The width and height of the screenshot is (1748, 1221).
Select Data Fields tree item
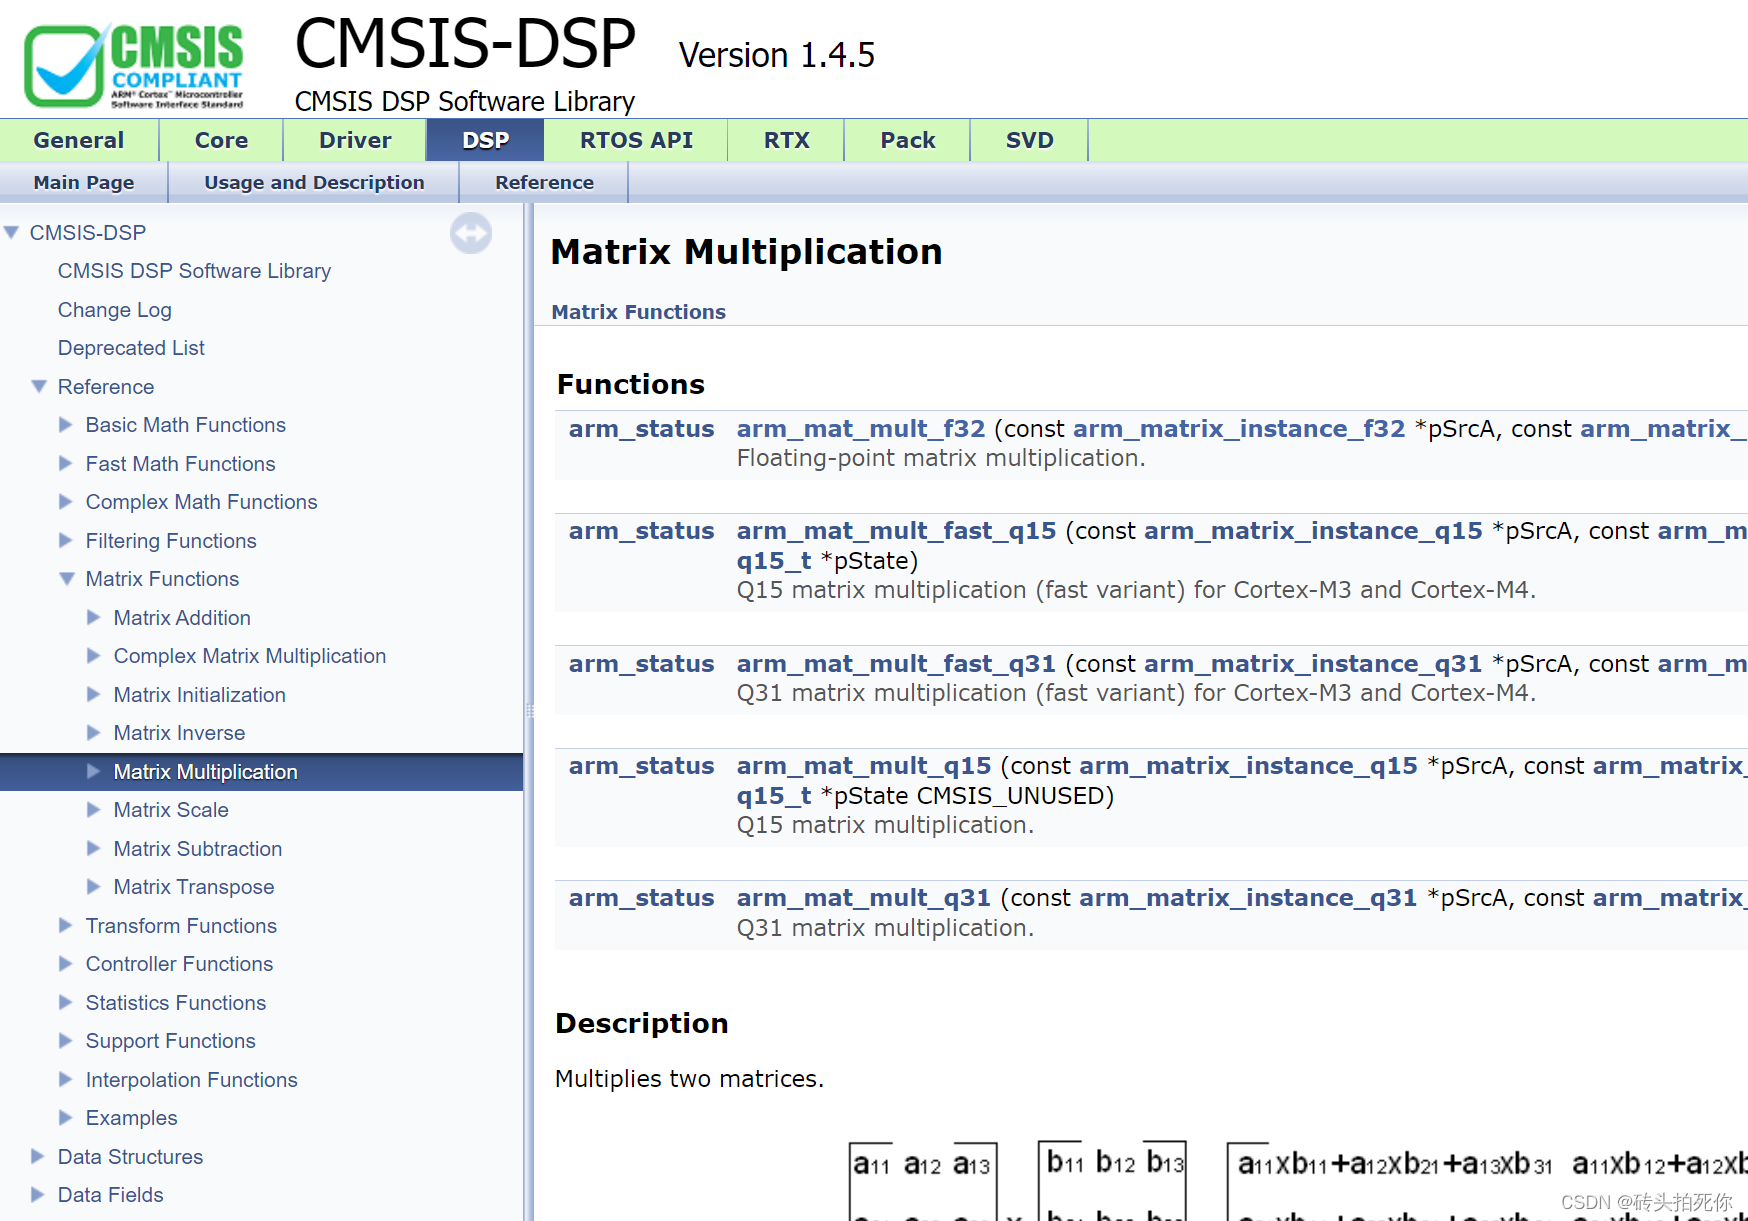[x=111, y=1195]
